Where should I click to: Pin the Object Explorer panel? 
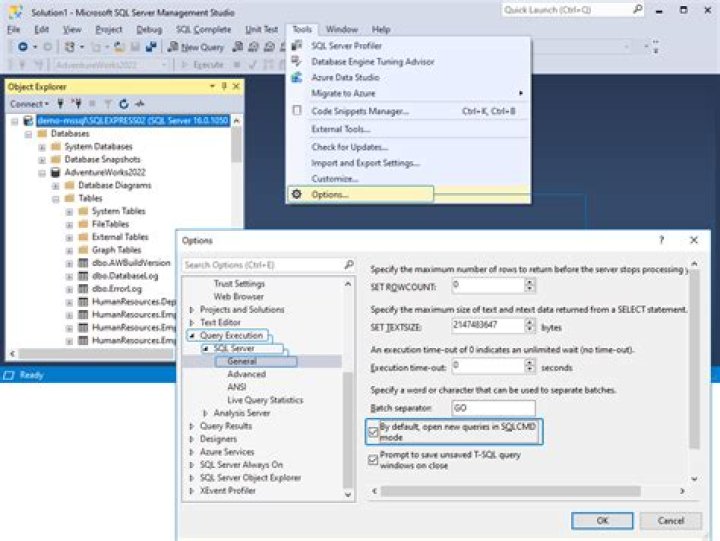224,87
